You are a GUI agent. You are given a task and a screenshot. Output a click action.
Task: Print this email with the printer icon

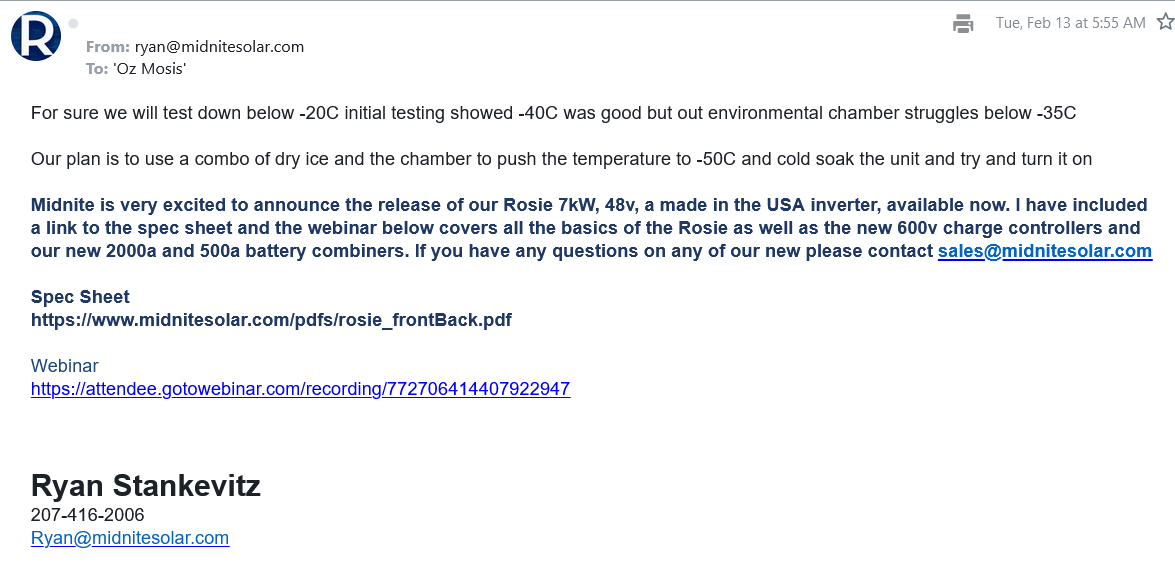point(963,23)
